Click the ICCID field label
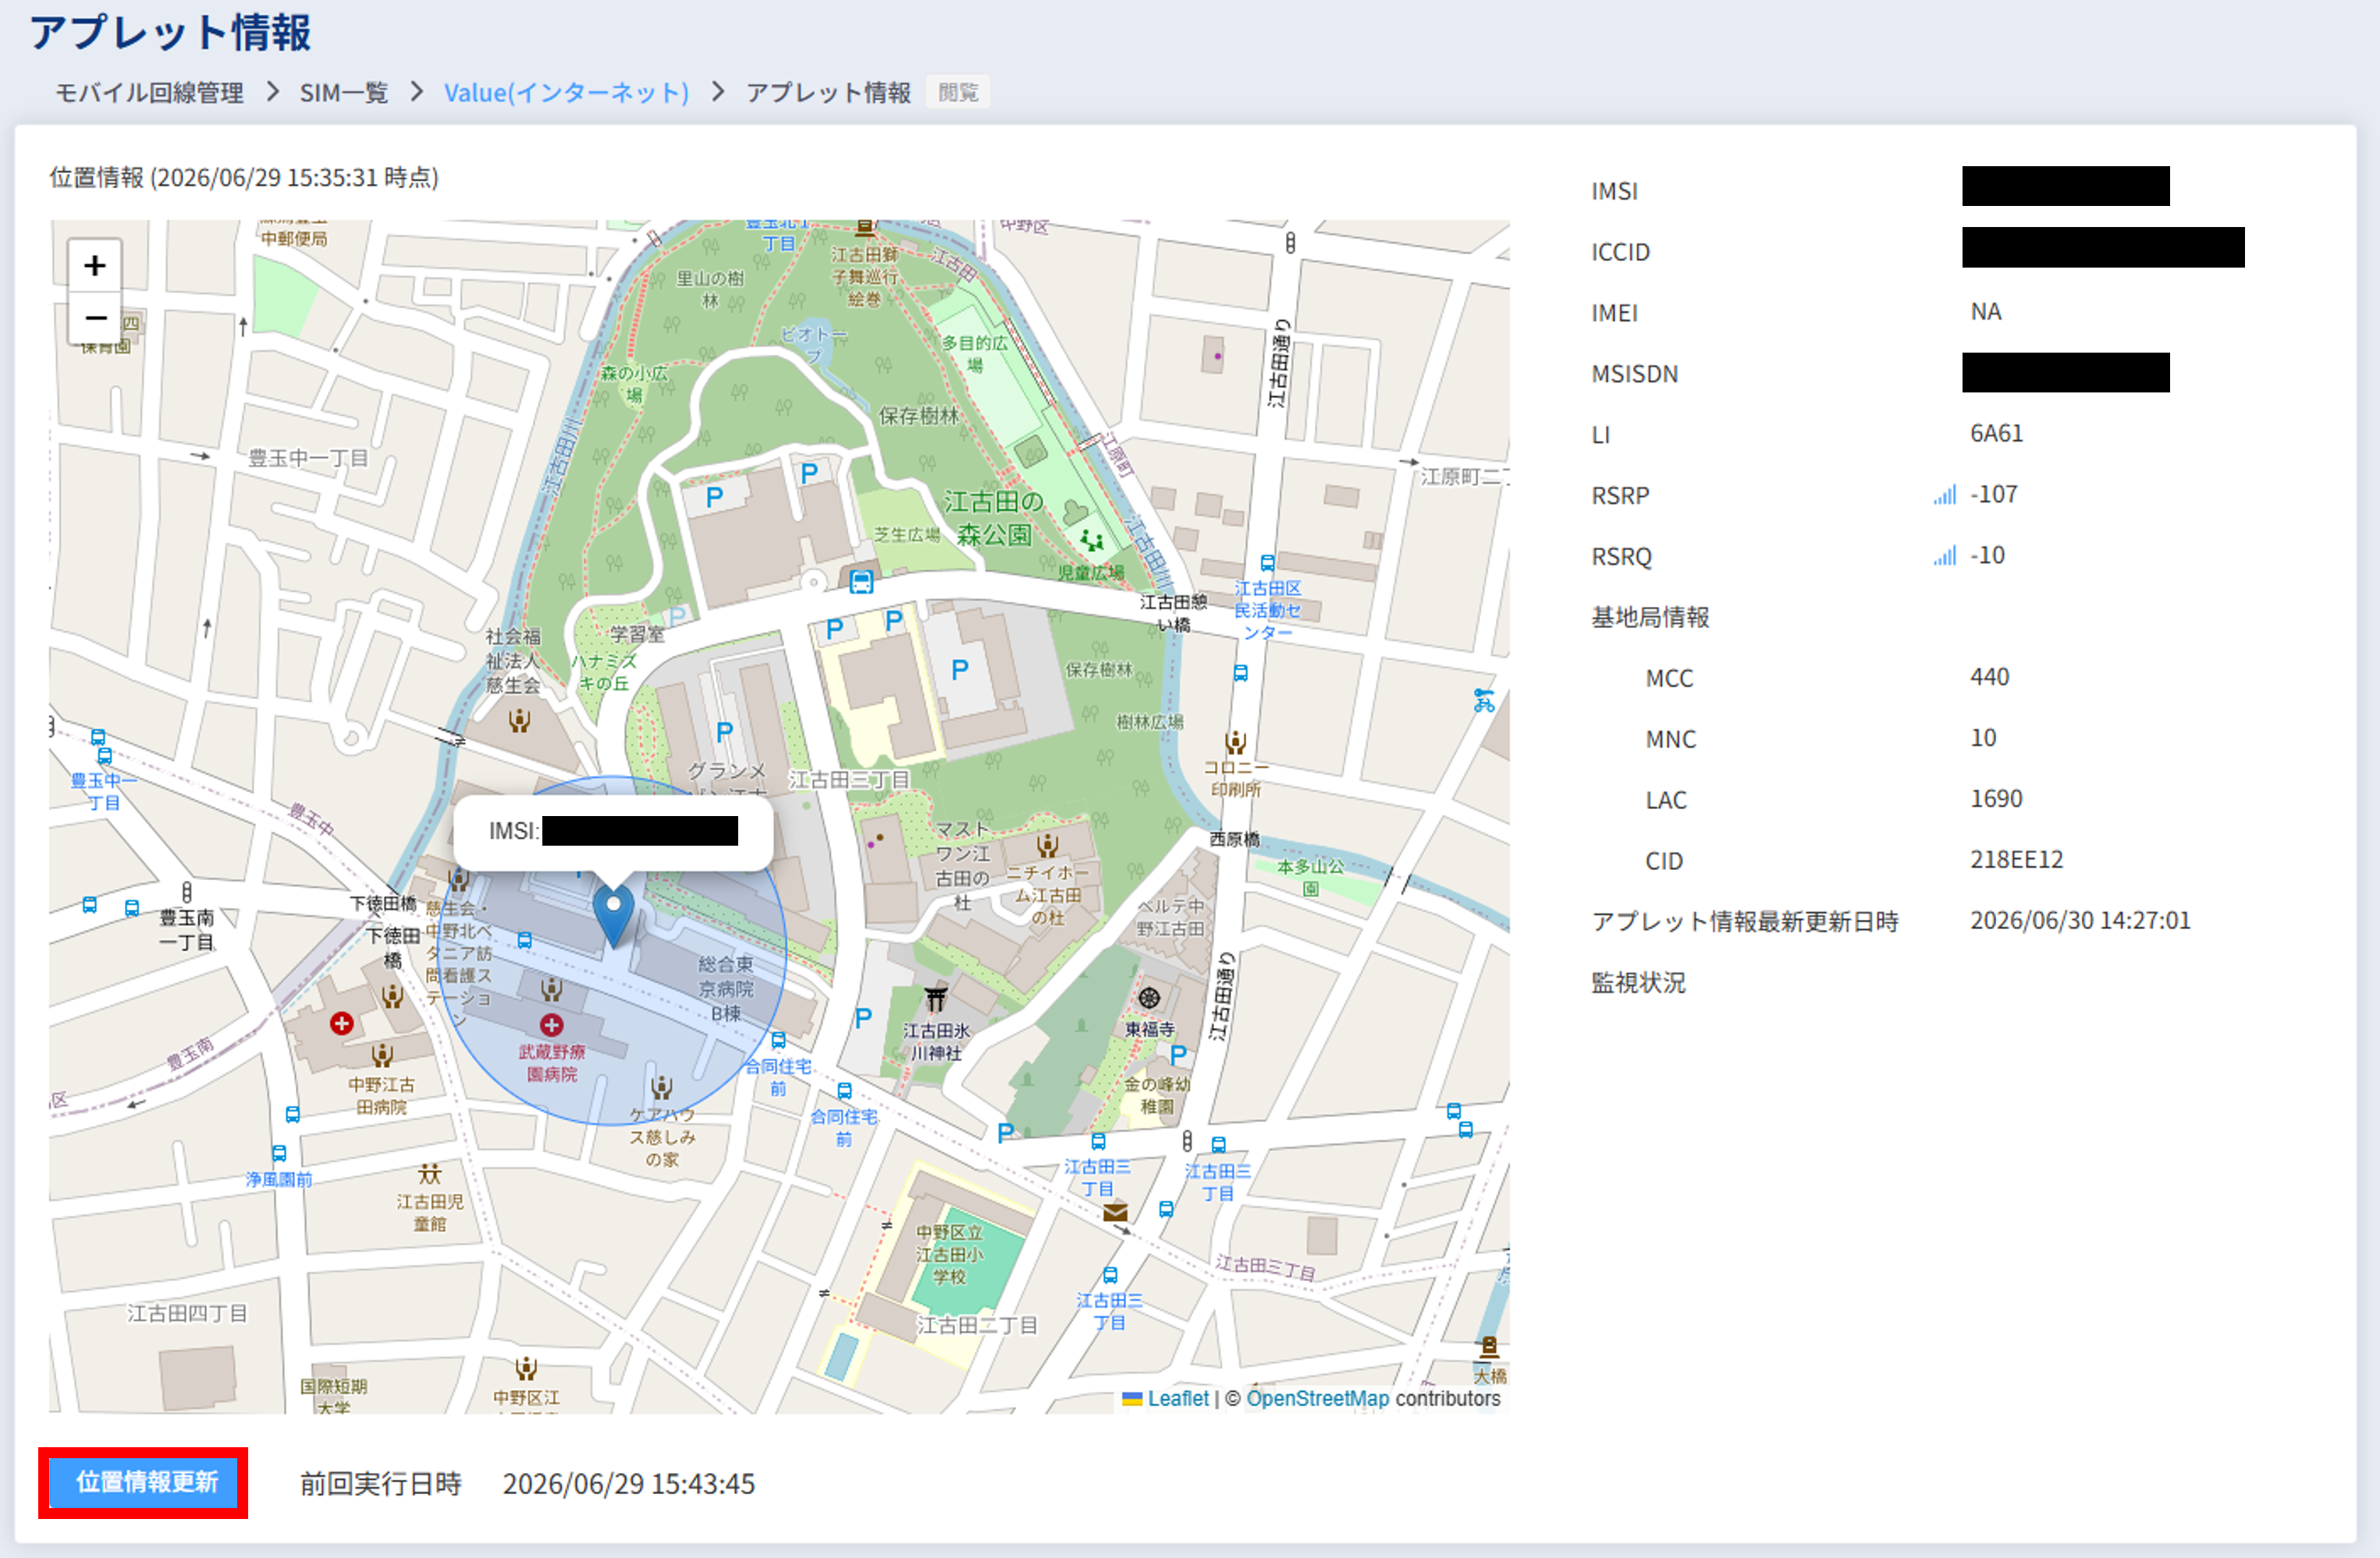Viewport: 2380px width, 1558px height. 1620,252
